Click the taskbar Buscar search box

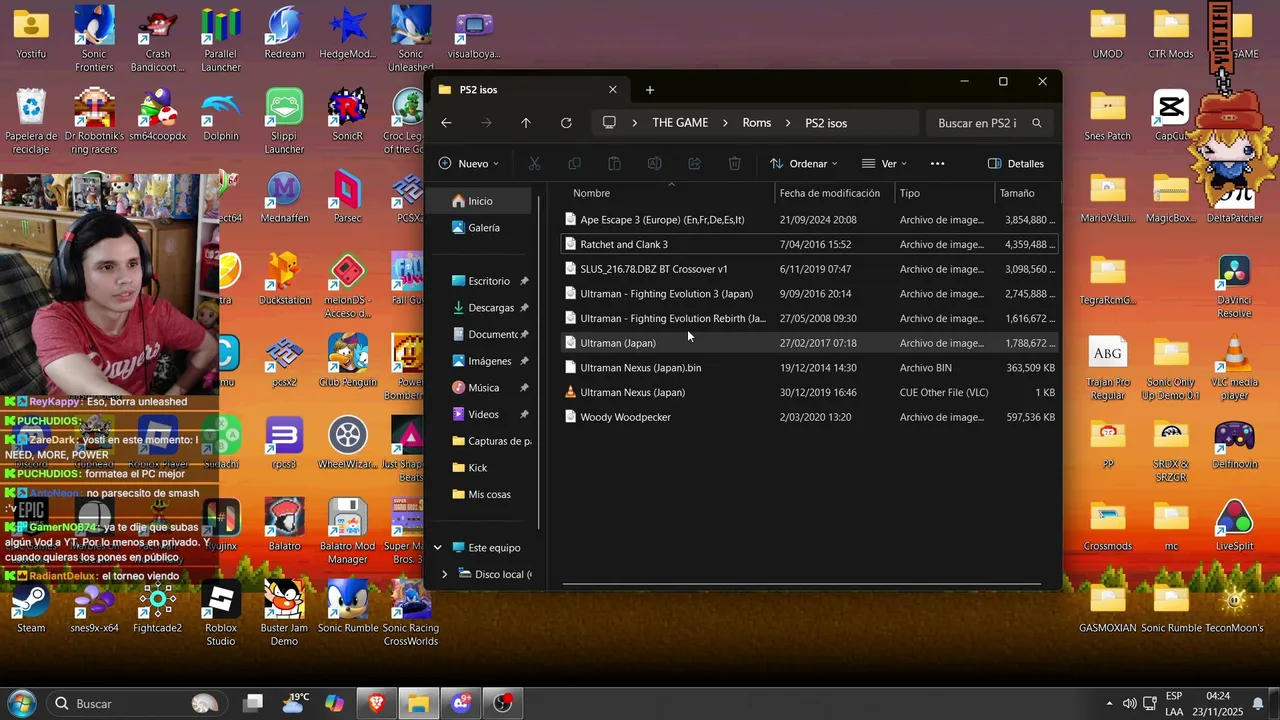click(135, 703)
